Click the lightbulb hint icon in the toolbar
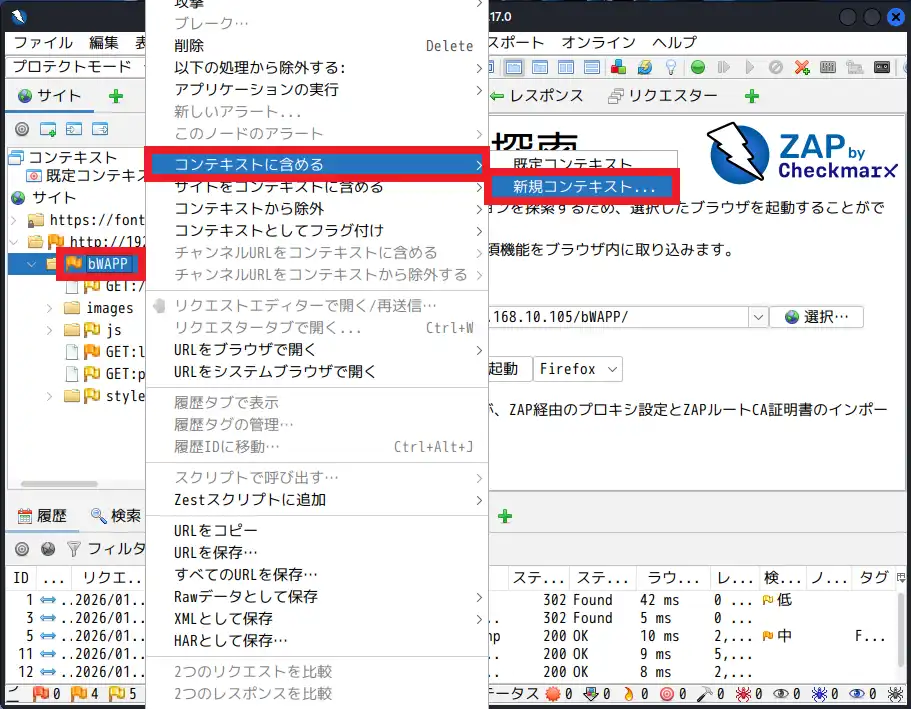 tap(671, 66)
